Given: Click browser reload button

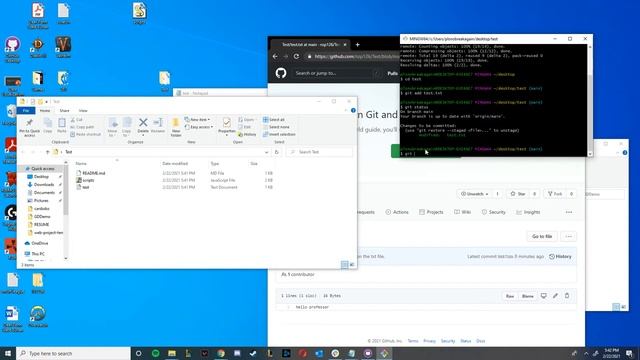Looking at the screenshot, I should [296, 56].
